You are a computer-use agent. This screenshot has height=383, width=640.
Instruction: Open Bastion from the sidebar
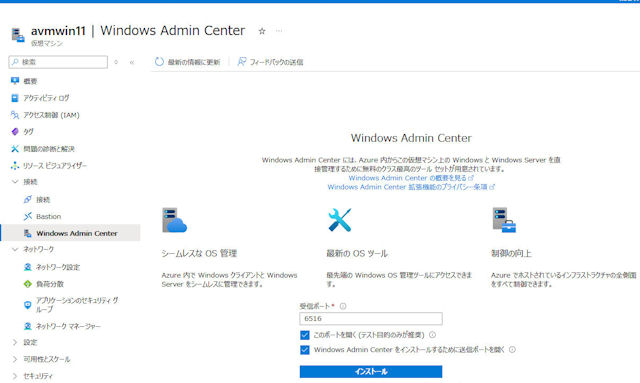[48, 216]
